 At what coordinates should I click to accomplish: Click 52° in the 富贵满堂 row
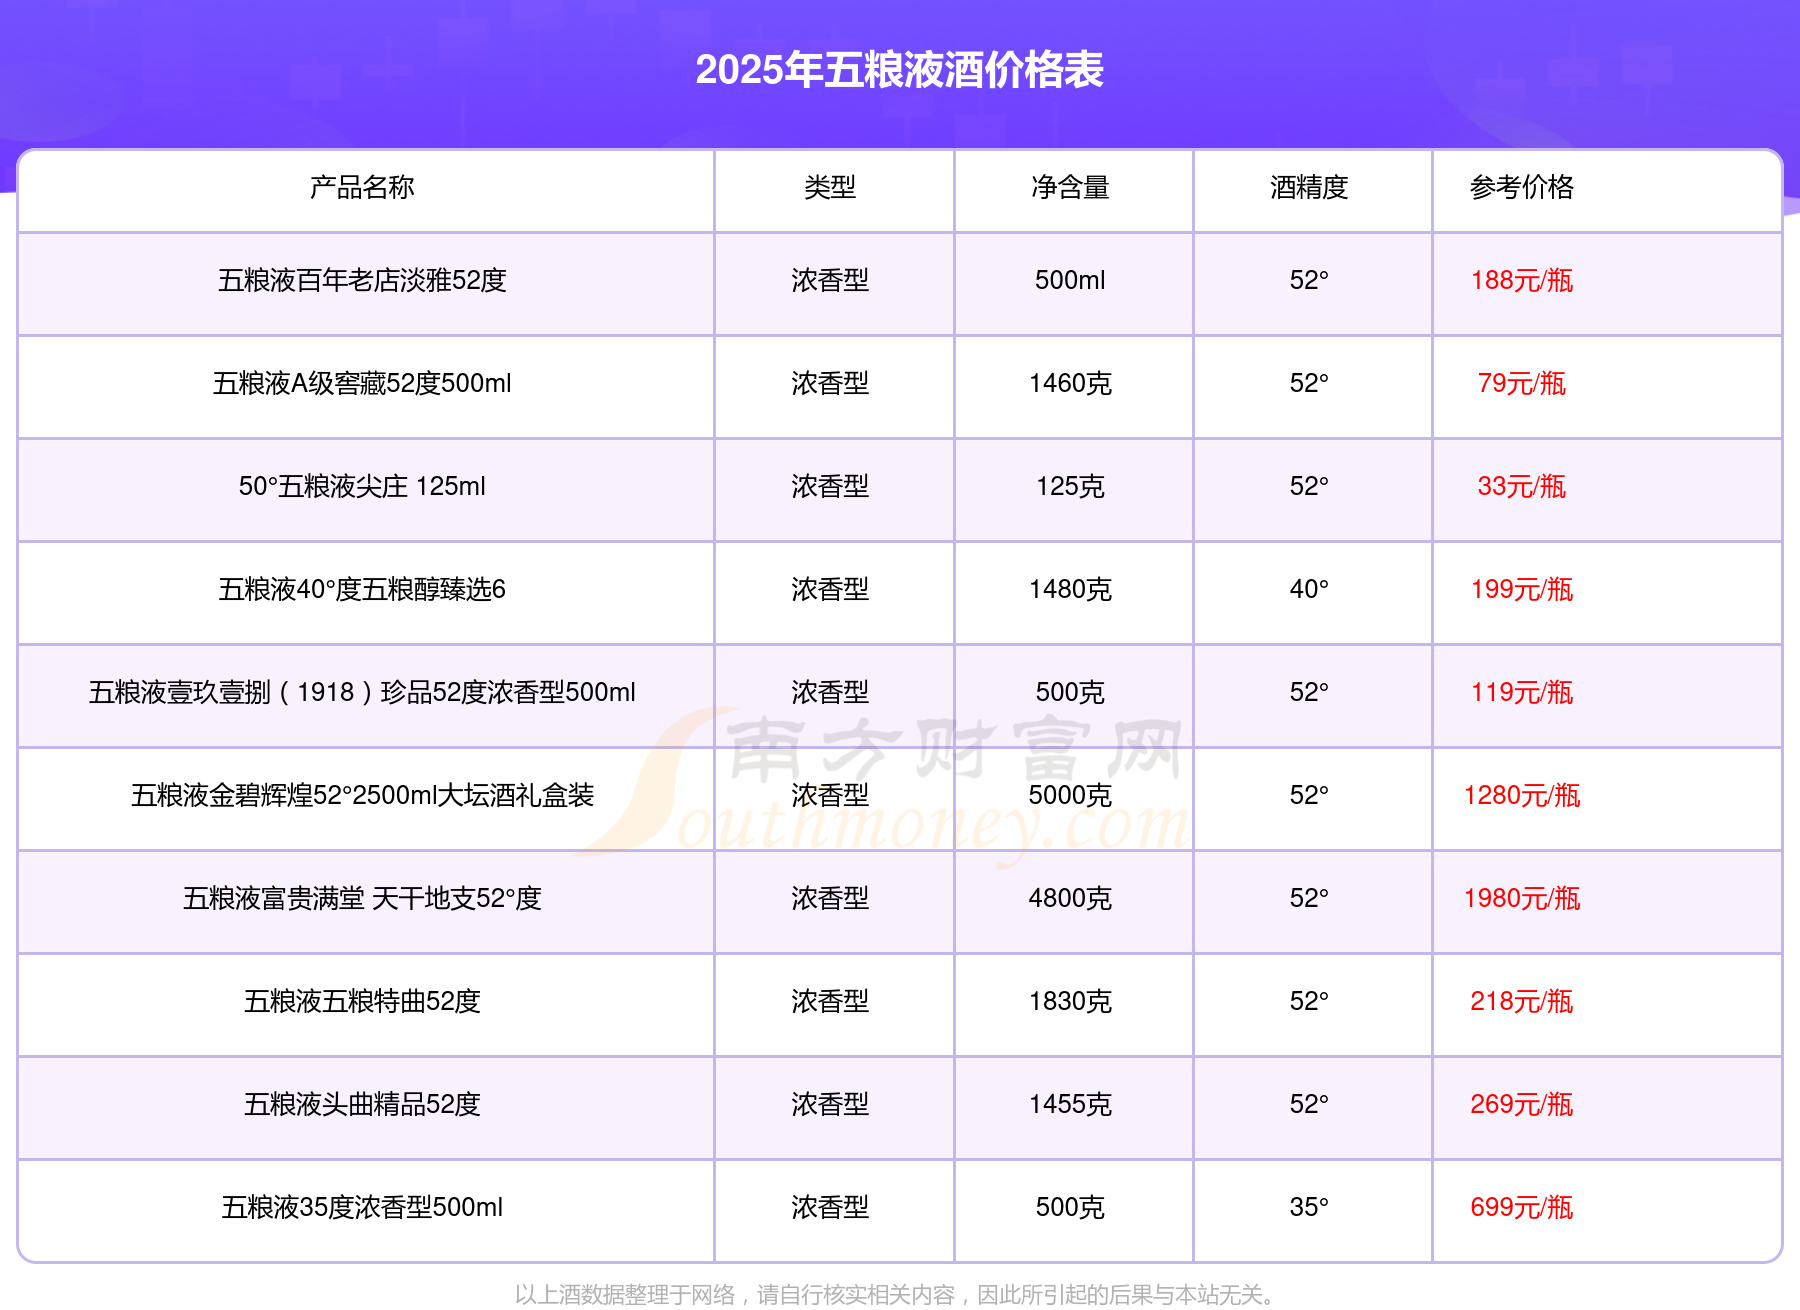1309,898
